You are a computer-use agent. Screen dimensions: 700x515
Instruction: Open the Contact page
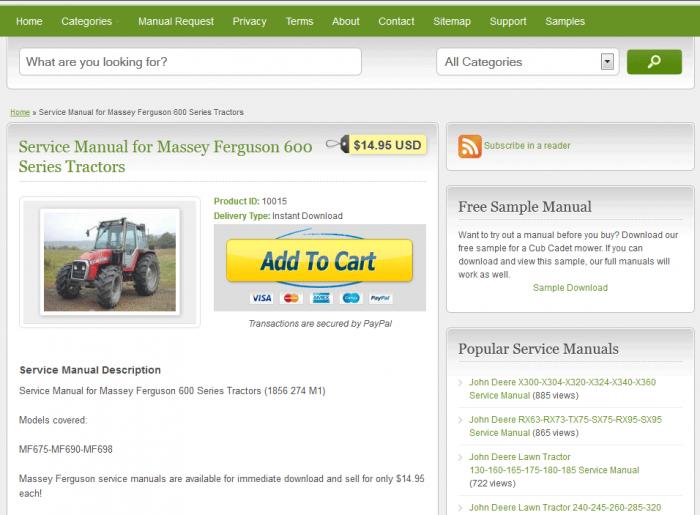point(396,21)
